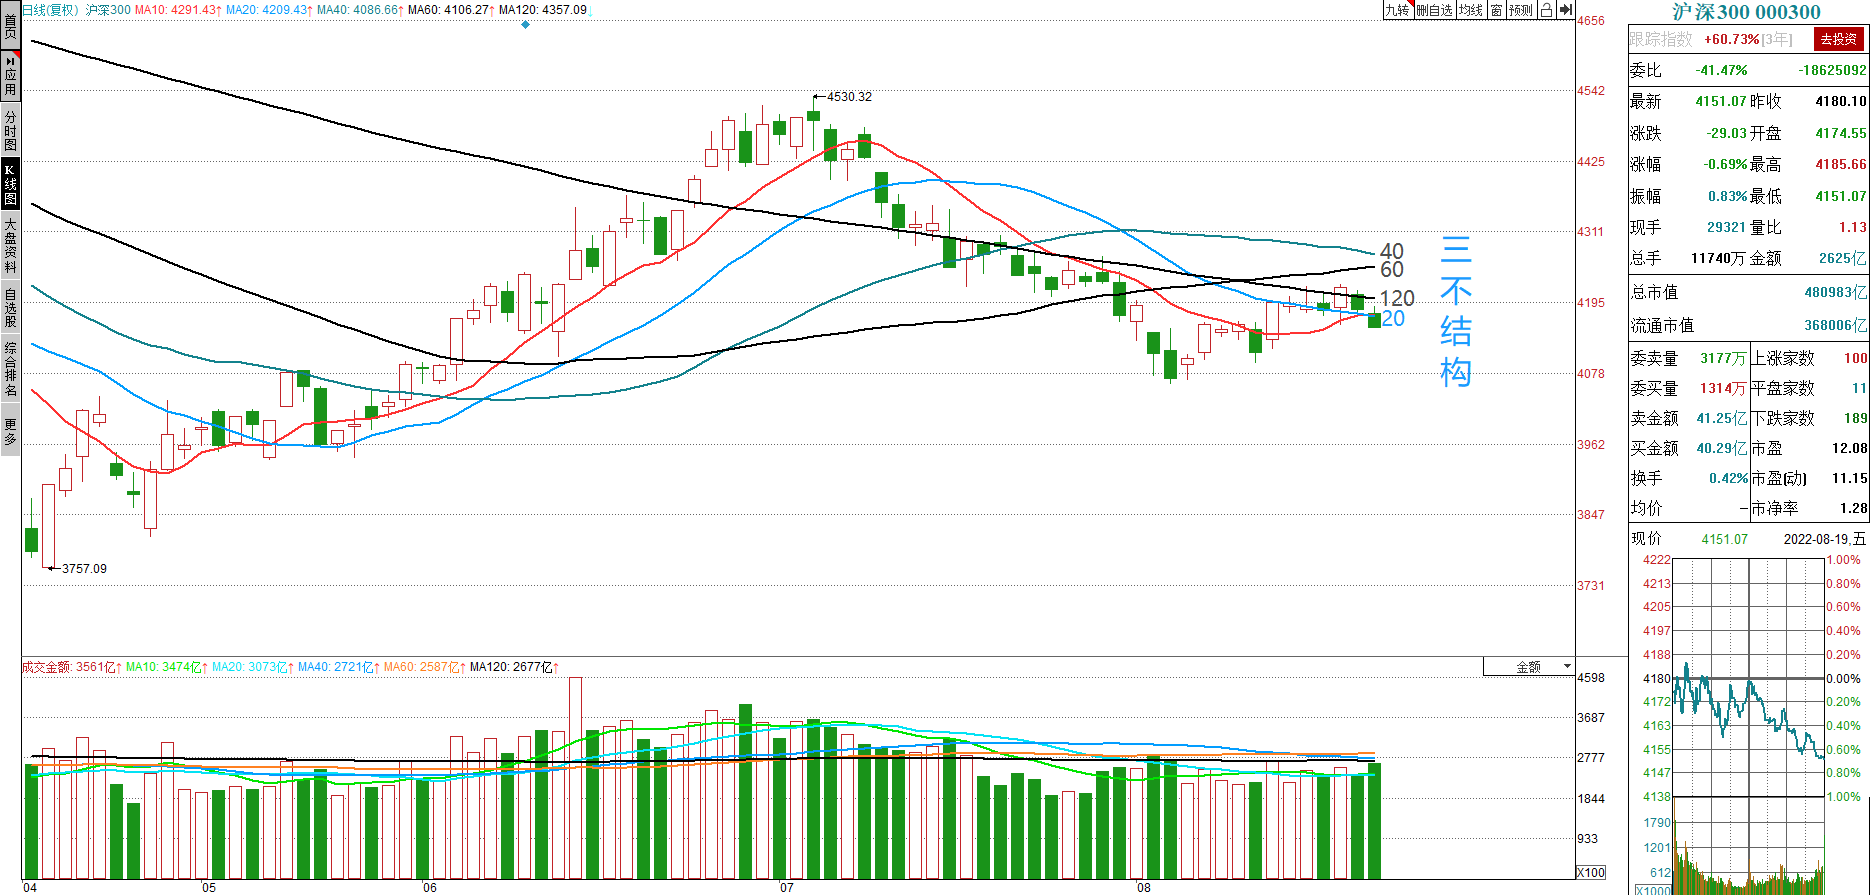The width and height of the screenshot is (1870, 895).
Task: Click the 预测 forecast button
Action: click(x=1521, y=10)
